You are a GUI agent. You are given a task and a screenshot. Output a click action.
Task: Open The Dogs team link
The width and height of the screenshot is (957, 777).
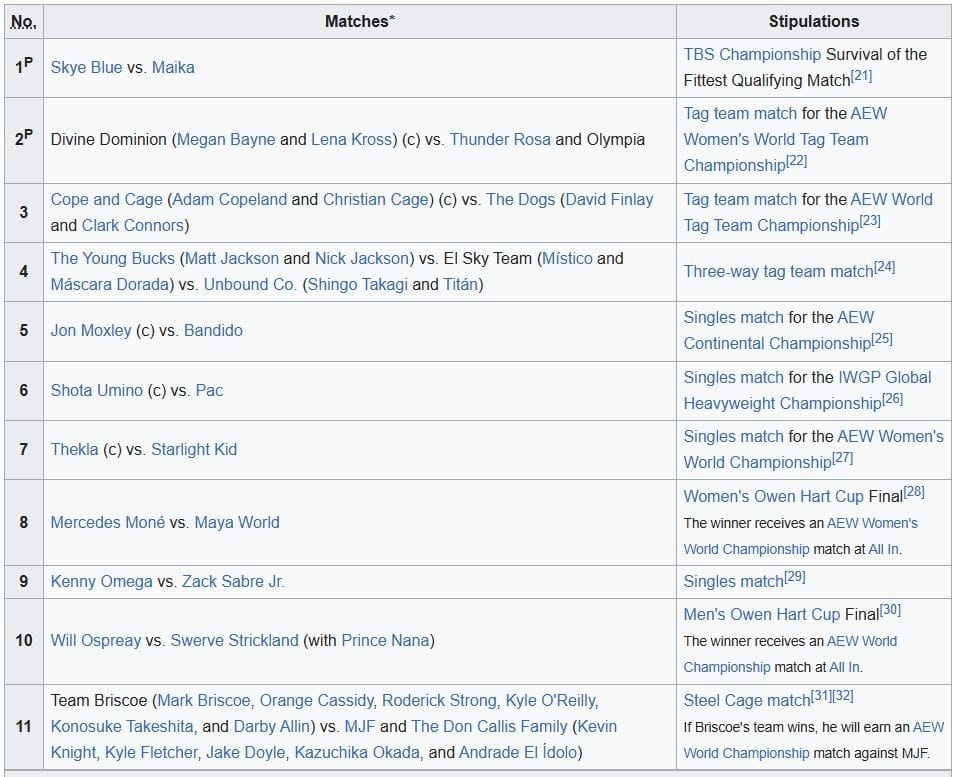(x=521, y=200)
